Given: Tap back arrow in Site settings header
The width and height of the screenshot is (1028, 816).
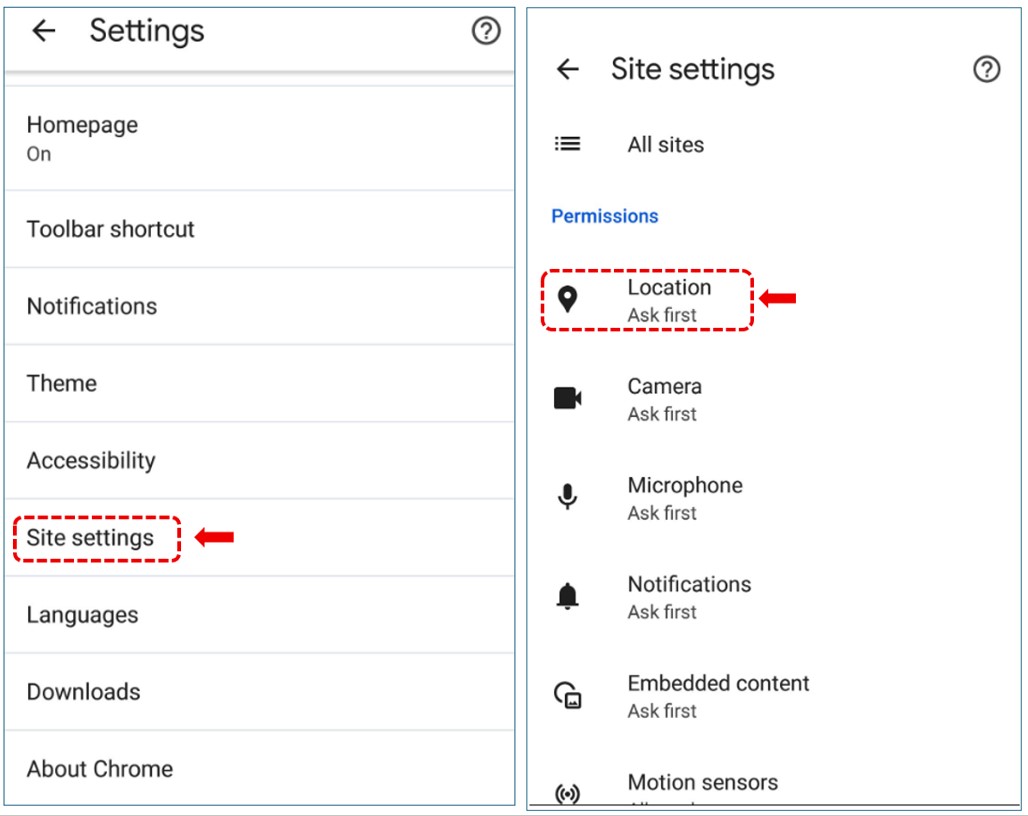Looking at the screenshot, I should click(x=567, y=69).
